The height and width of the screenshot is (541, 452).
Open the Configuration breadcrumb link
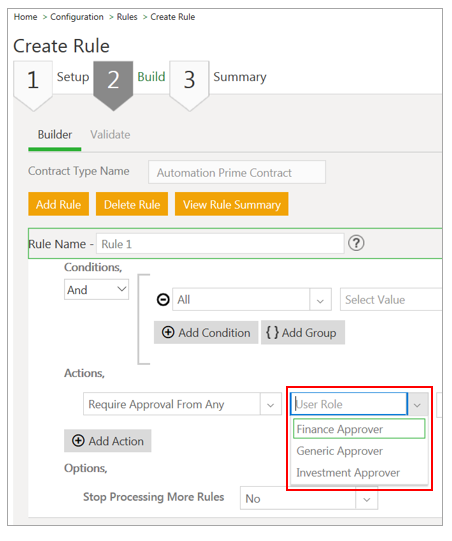(x=77, y=17)
